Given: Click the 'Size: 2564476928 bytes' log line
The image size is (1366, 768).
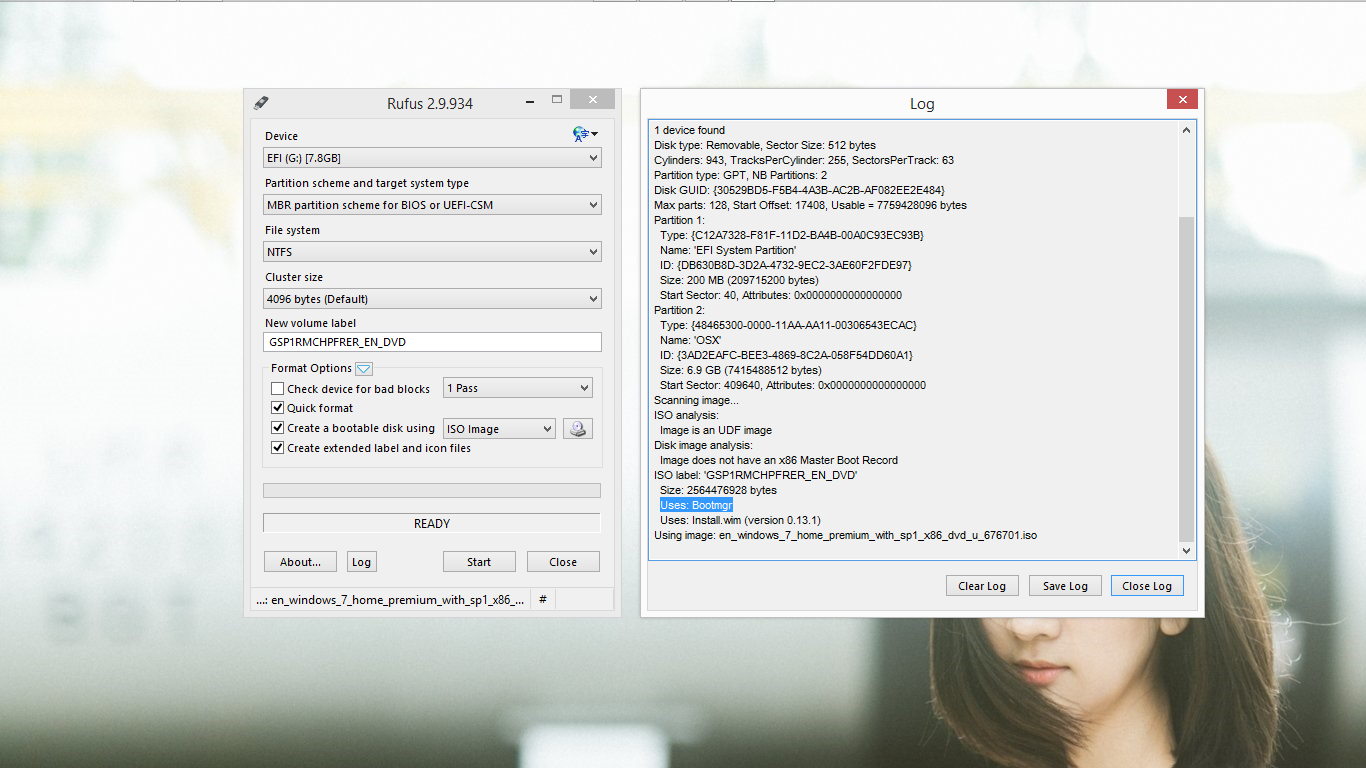Looking at the screenshot, I should click(718, 490).
